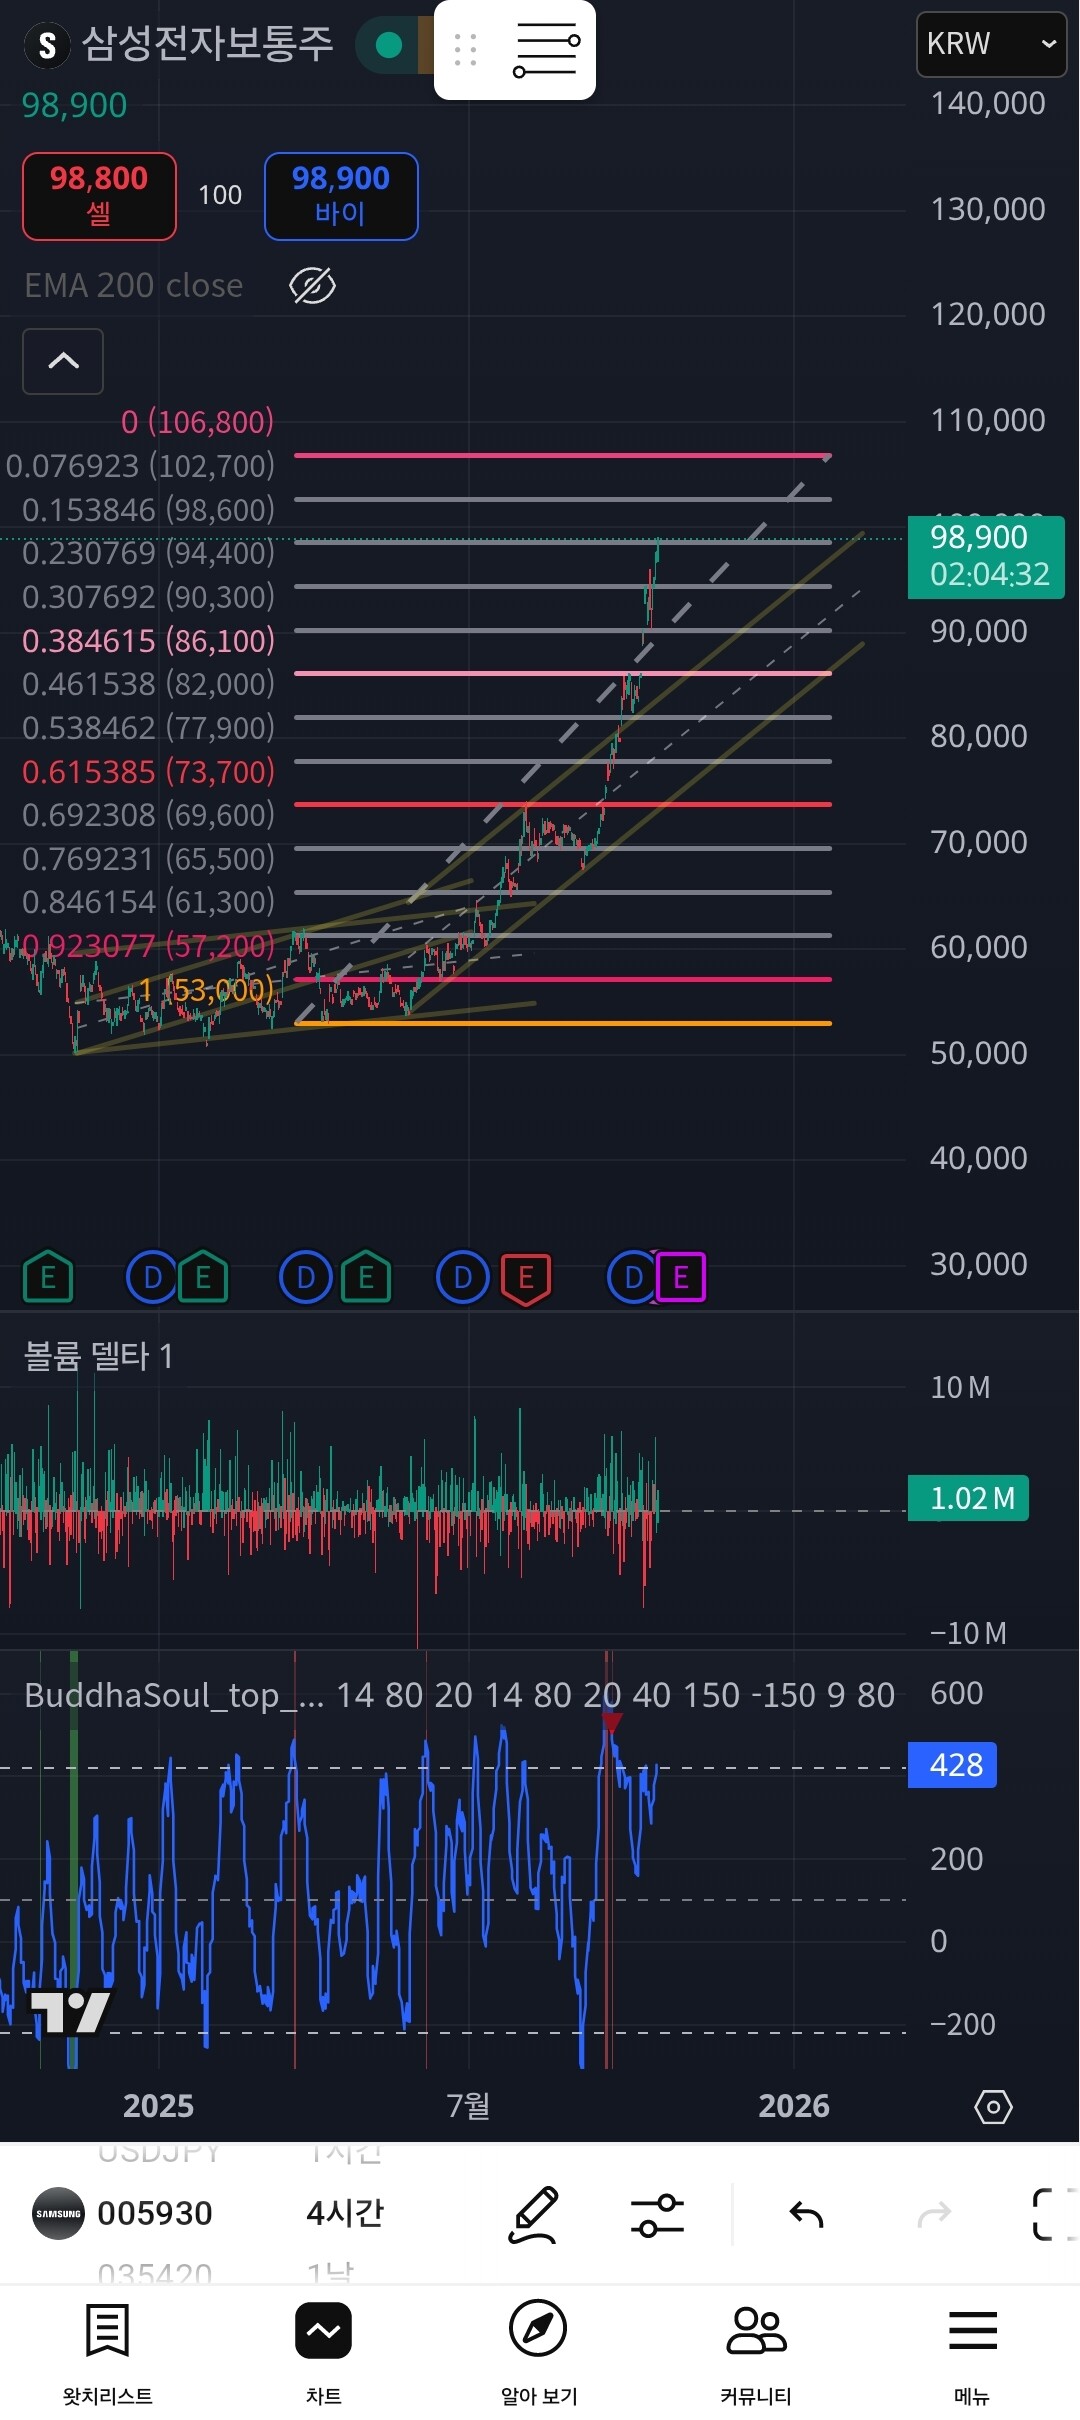1080x2420 pixels.
Task: Open the 알아 보기 tab
Action: (539, 2353)
